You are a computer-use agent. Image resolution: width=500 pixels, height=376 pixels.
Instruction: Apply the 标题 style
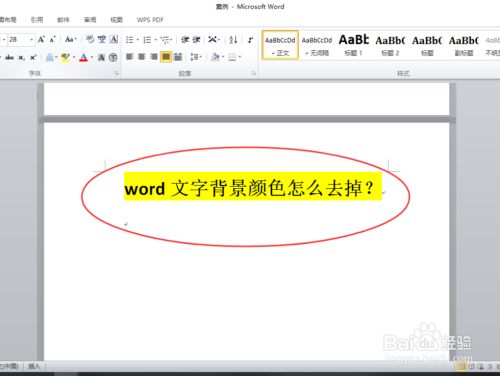[427, 45]
